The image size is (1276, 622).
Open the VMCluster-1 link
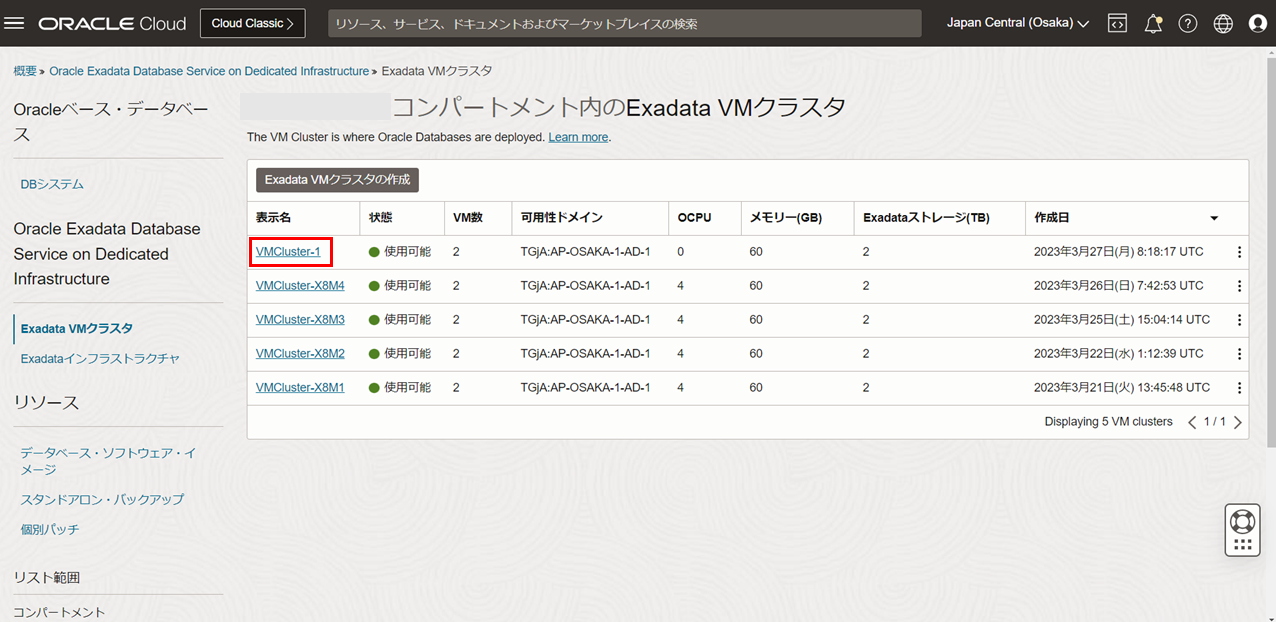[x=288, y=252]
